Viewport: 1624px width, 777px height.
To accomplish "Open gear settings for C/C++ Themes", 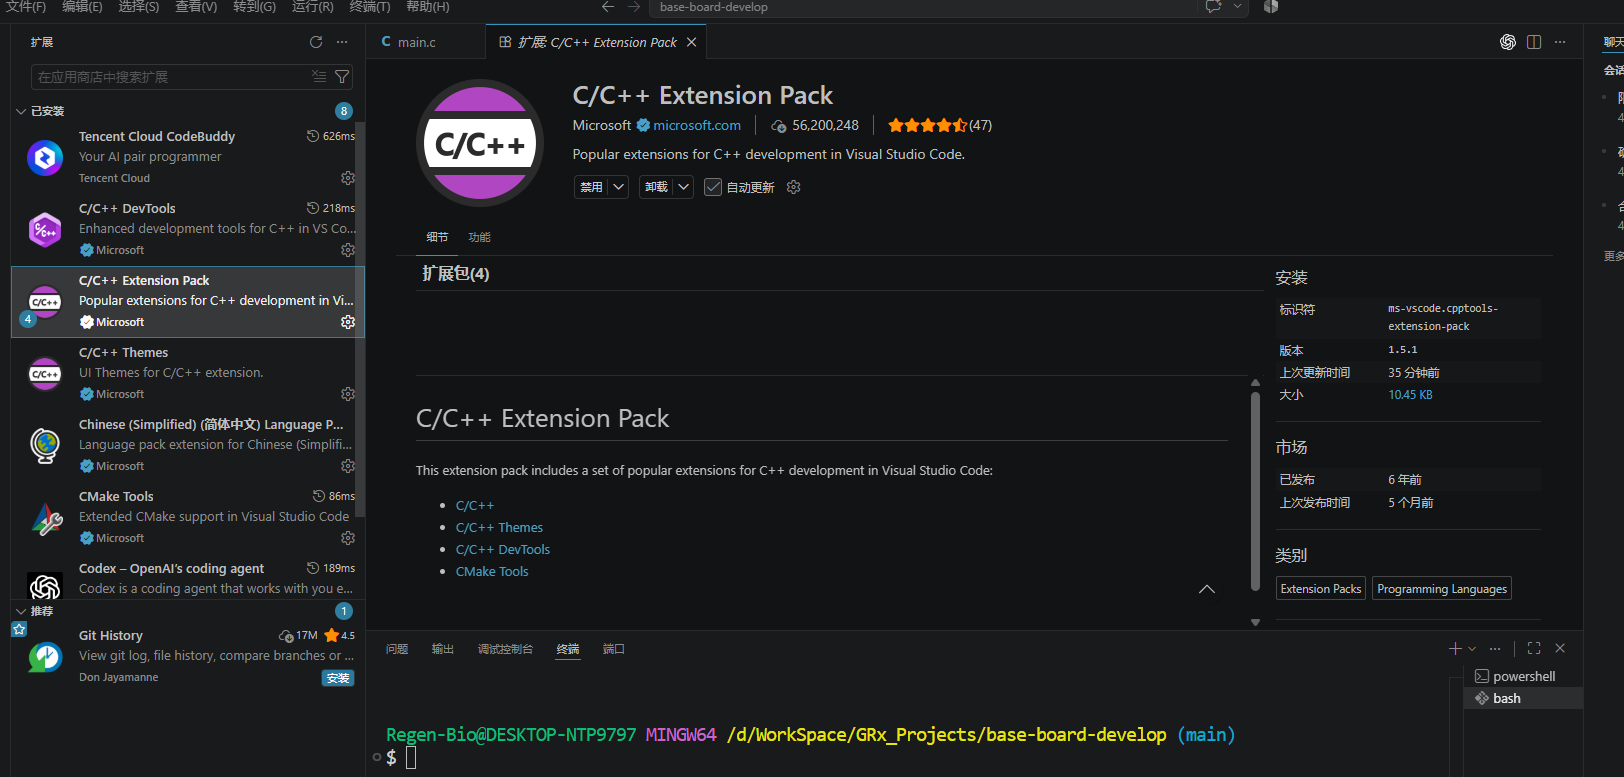I will [x=347, y=394].
